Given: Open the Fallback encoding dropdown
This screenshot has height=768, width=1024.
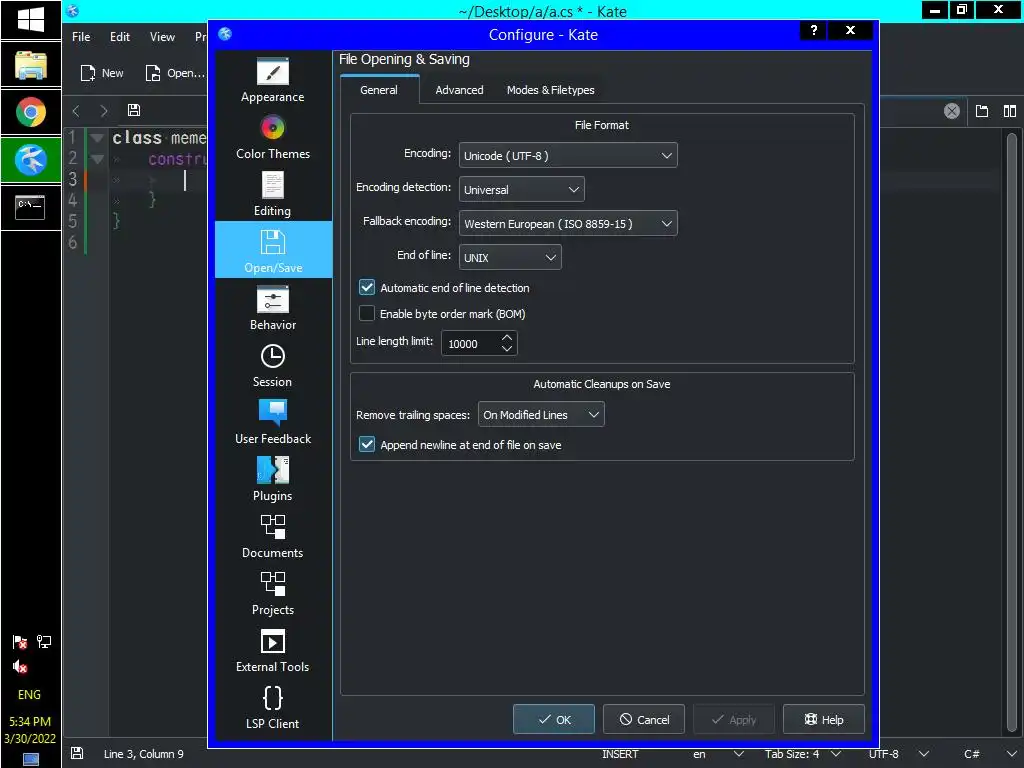Looking at the screenshot, I should 568,223.
